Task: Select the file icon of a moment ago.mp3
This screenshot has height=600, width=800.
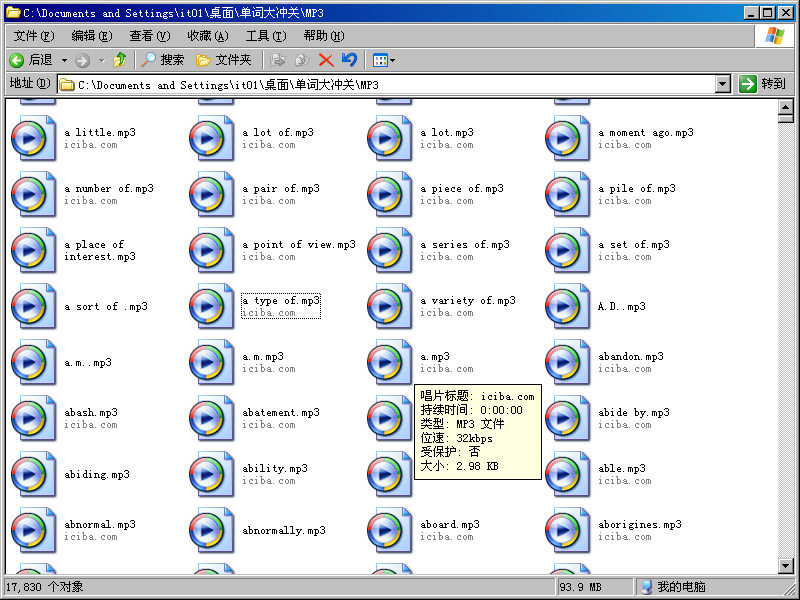Action: point(567,138)
